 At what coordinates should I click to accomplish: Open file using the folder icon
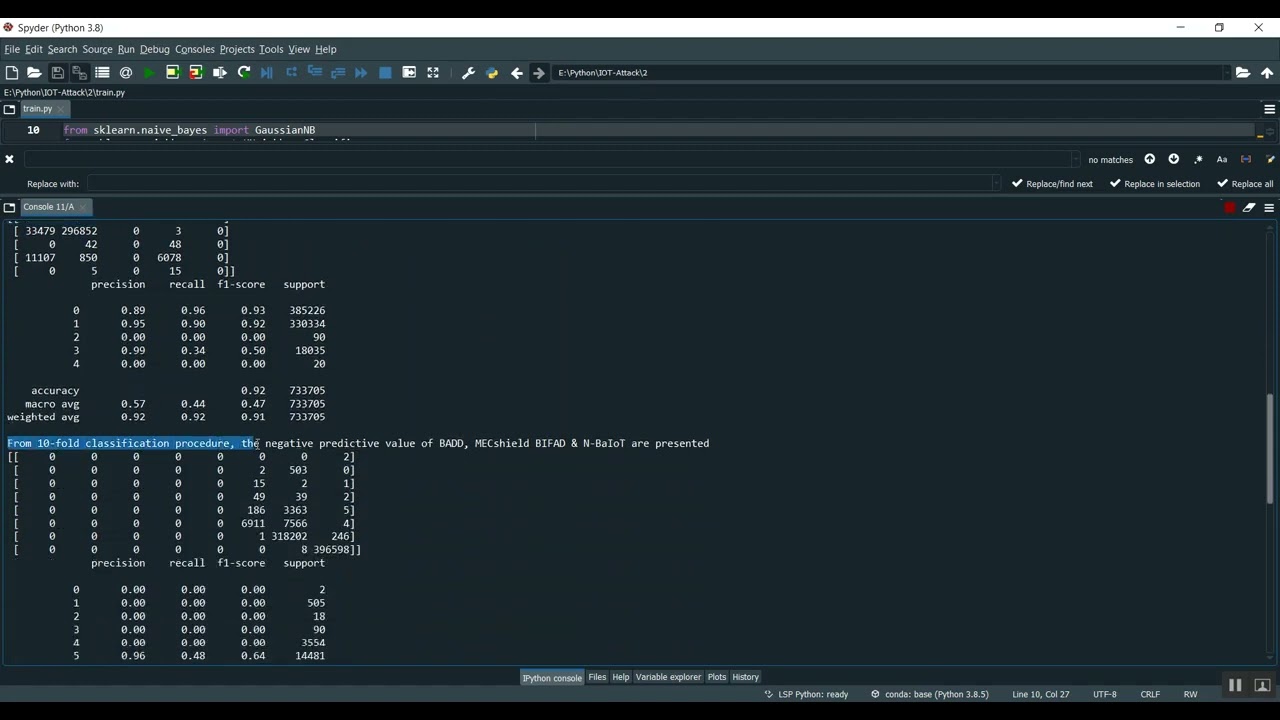pos(34,73)
